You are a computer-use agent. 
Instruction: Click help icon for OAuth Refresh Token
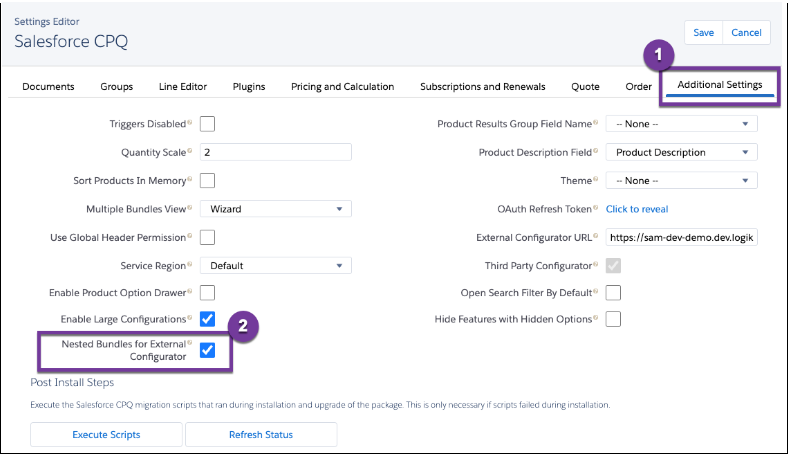coord(596,207)
